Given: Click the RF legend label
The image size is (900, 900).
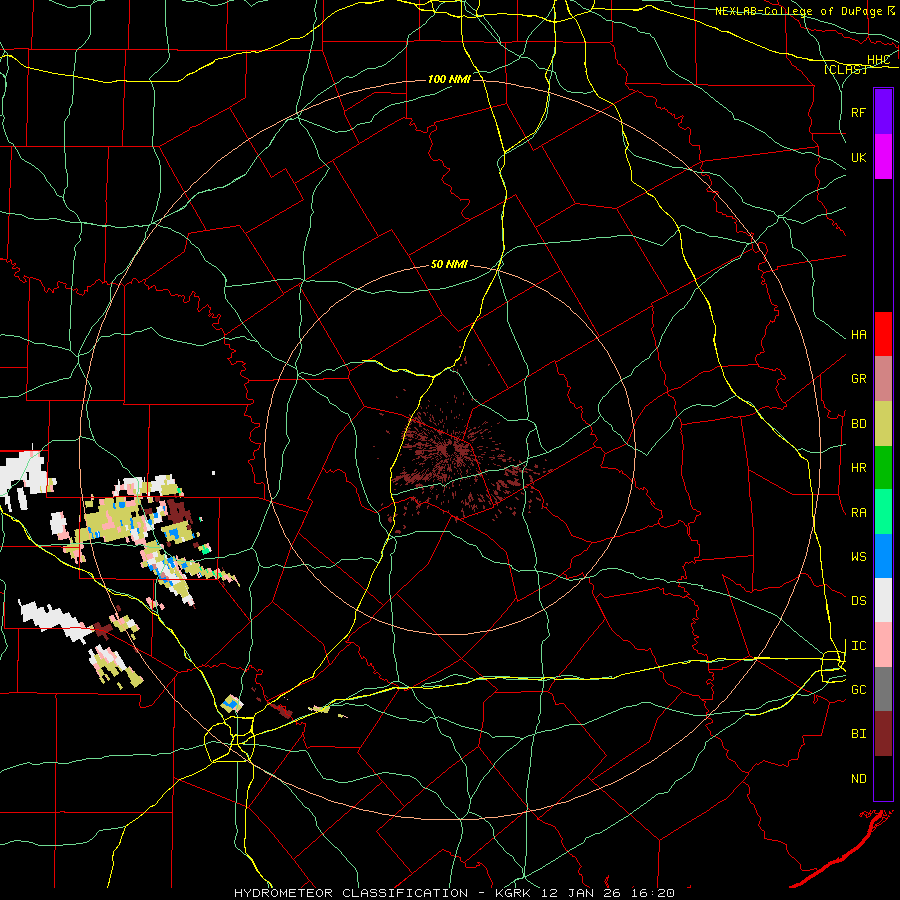Looking at the screenshot, I should pyautogui.click(x=858, y=112).
